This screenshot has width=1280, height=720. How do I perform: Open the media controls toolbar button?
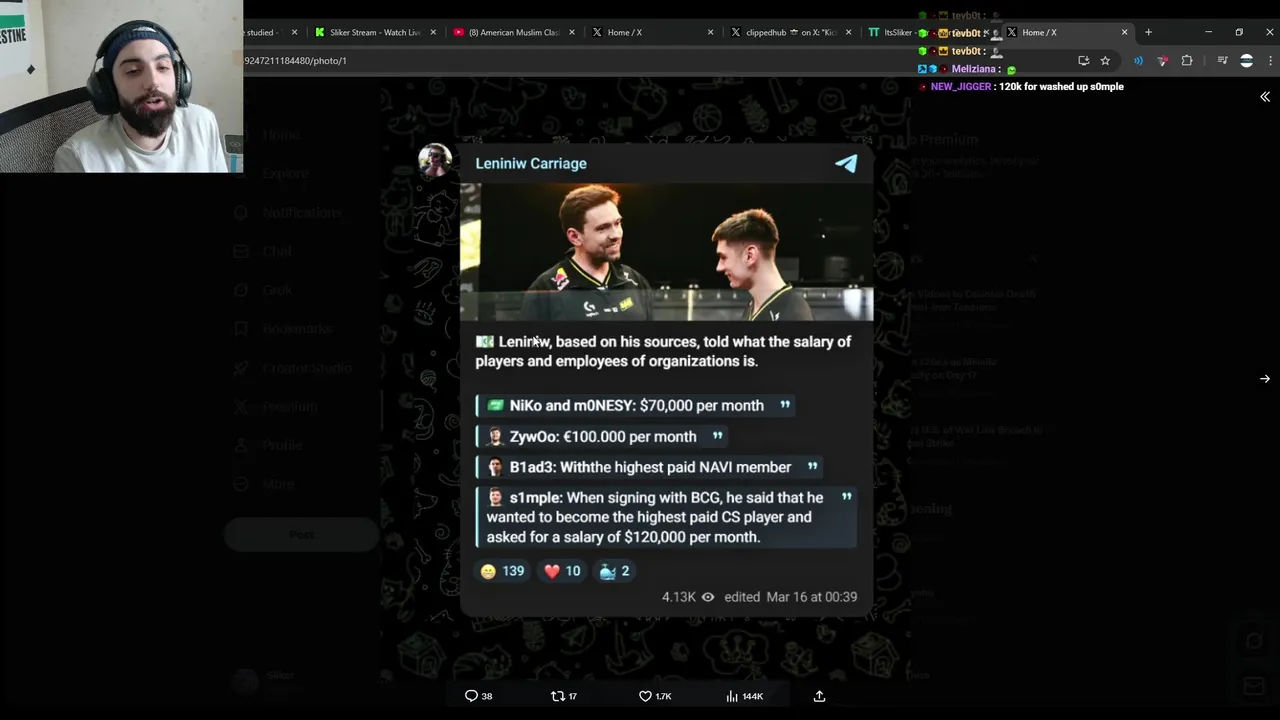1222,61
